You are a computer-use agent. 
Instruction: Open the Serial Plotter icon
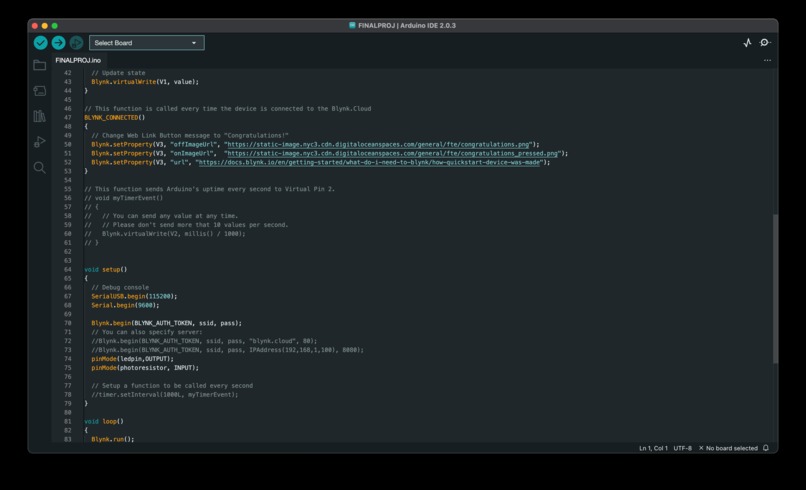(x=747, y=43)
